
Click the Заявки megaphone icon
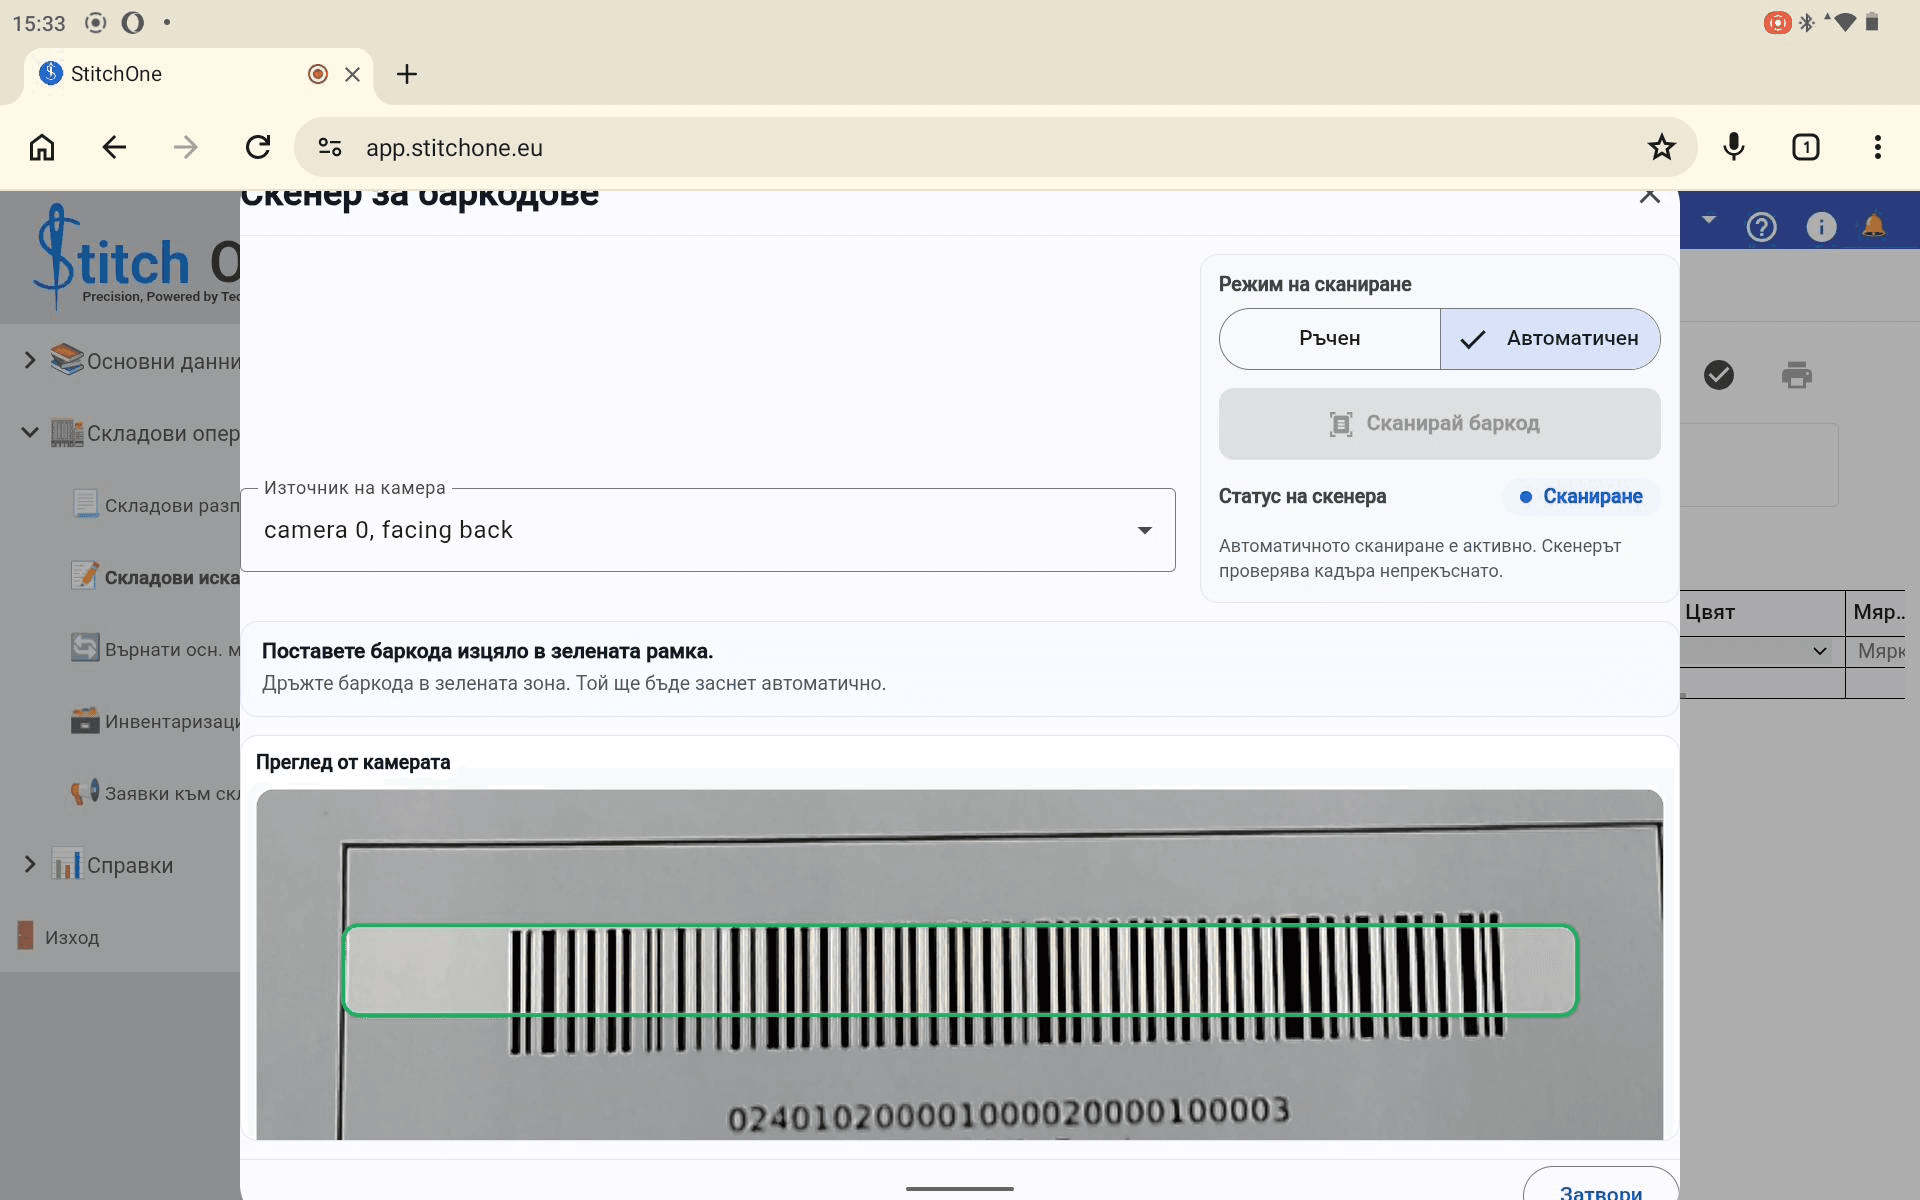[85, 792]
